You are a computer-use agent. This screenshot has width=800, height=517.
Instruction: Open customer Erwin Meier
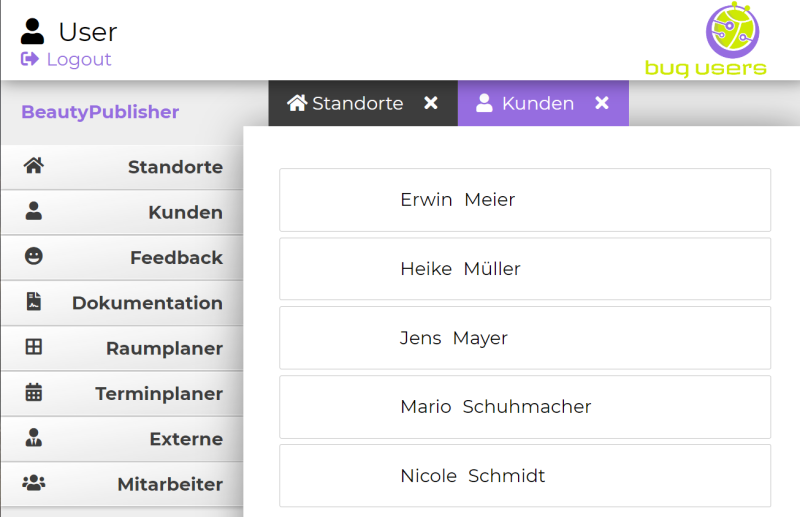point(457,200)
